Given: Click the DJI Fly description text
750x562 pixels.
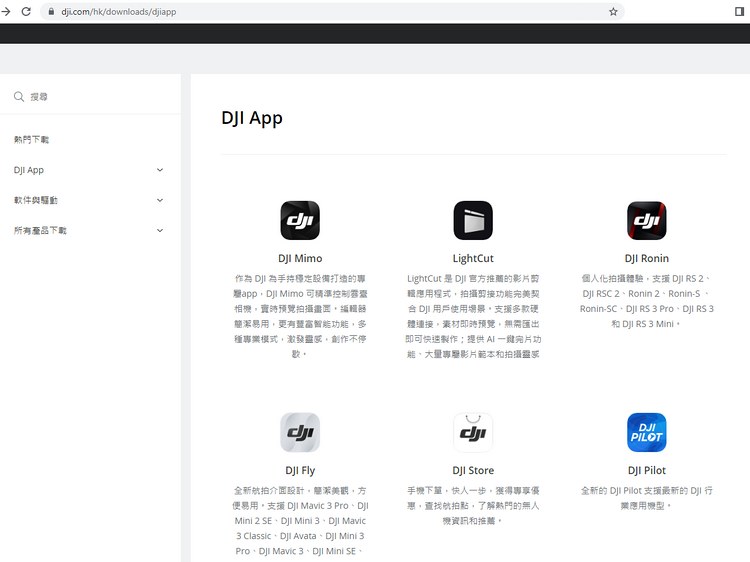Looking at the screenshot, I should click(300, 520).
